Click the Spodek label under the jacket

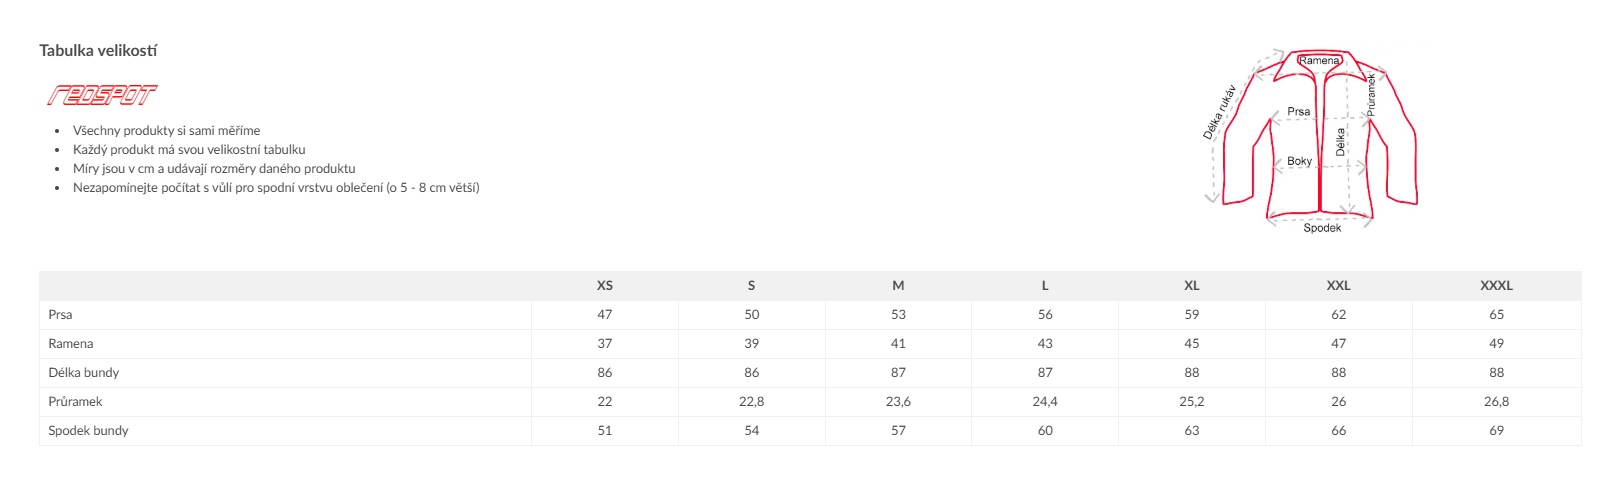1322,228
